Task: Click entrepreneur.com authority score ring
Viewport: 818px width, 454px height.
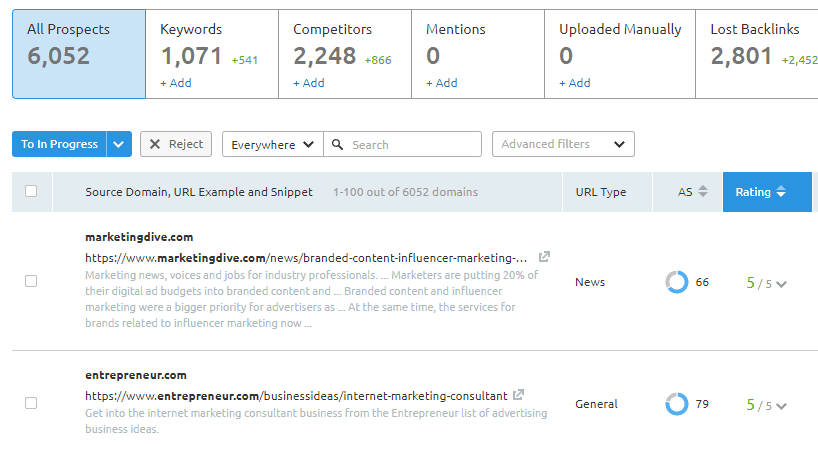Action: pos(677,404)
